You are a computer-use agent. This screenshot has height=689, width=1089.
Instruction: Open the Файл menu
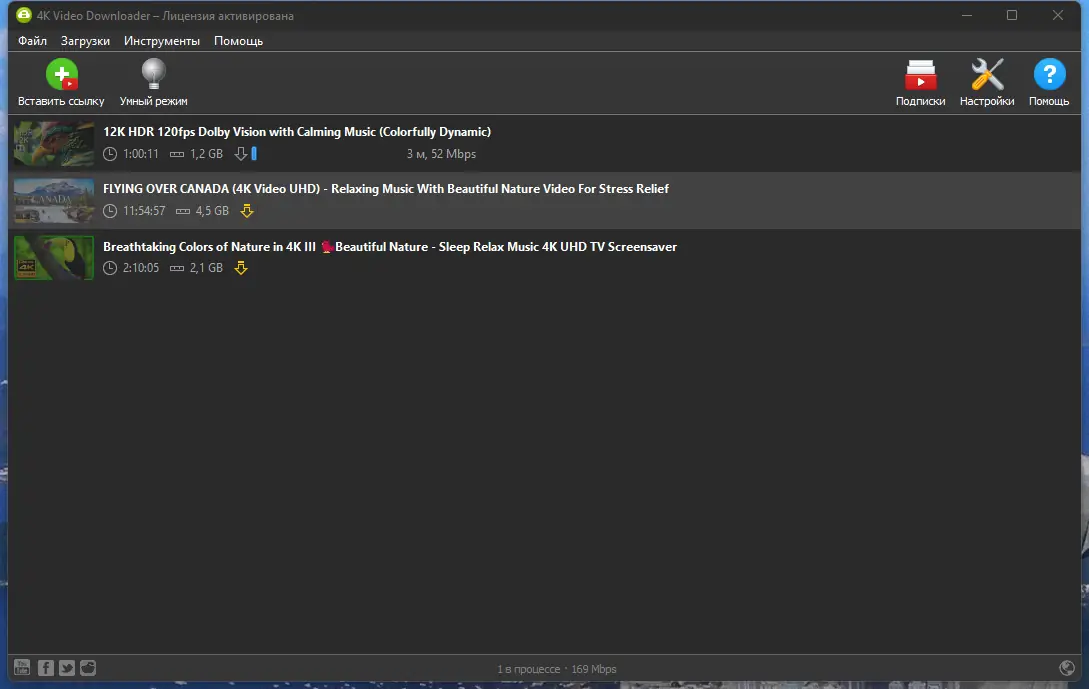[x=33, y=41]
